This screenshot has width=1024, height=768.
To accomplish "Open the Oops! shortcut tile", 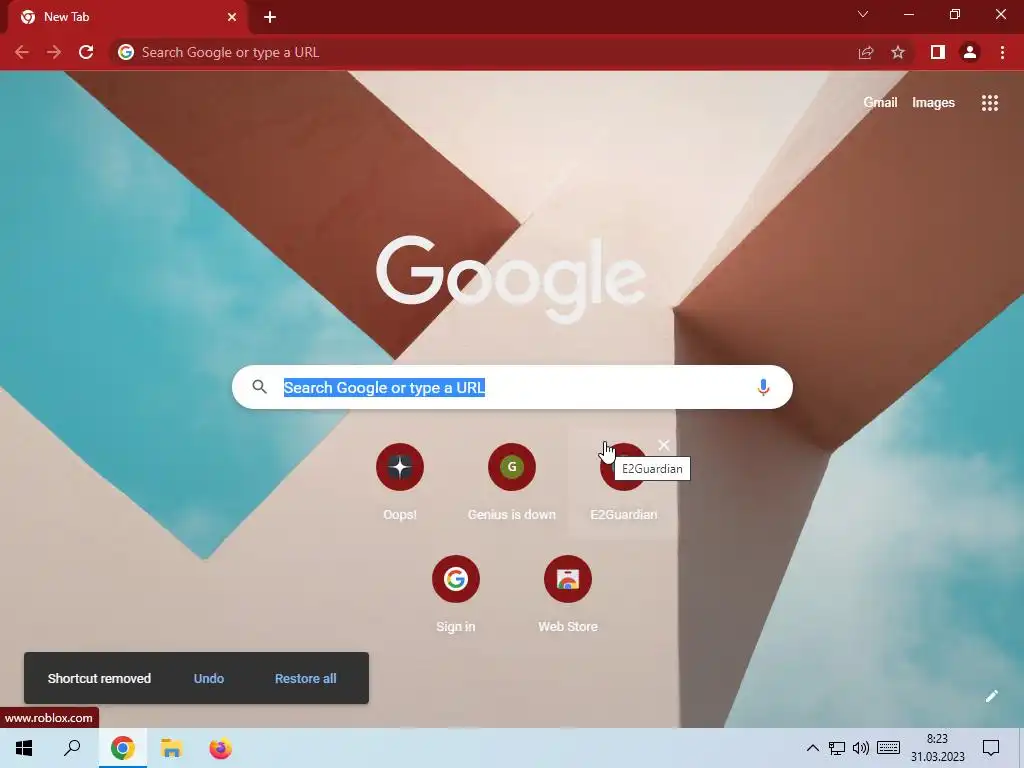I will point(400,482).
